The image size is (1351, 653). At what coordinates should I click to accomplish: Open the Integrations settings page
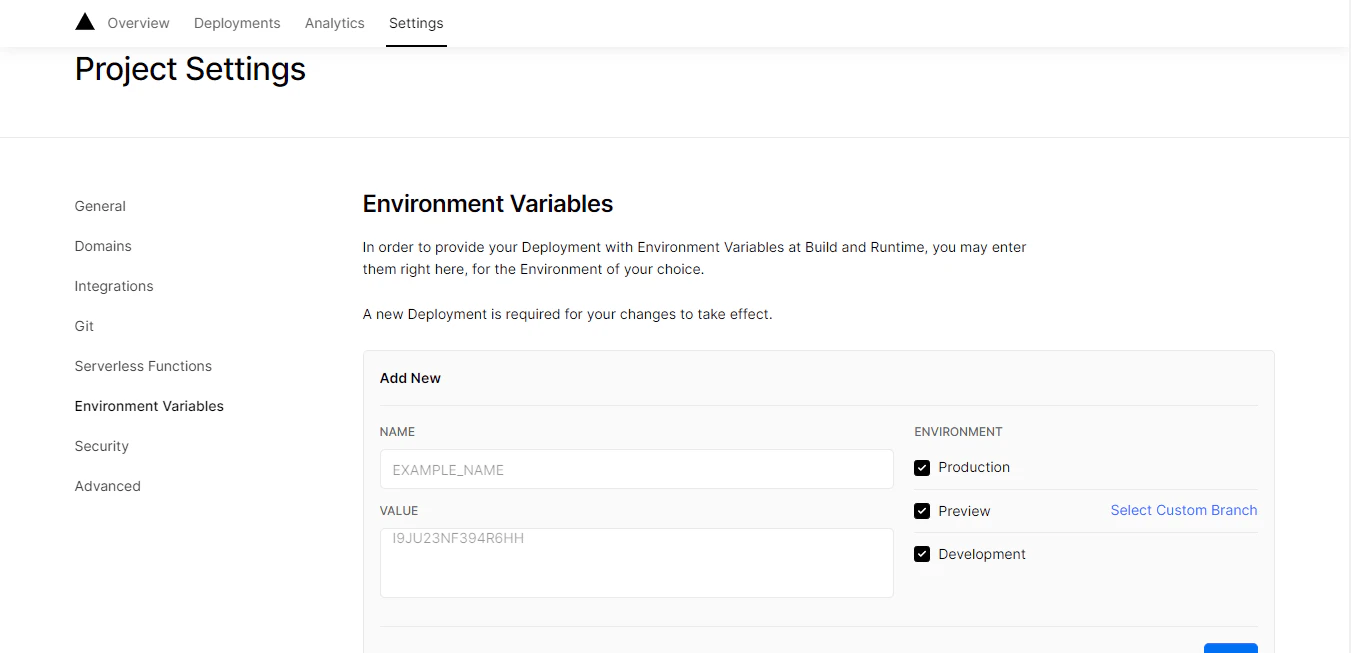click(113, 286)
